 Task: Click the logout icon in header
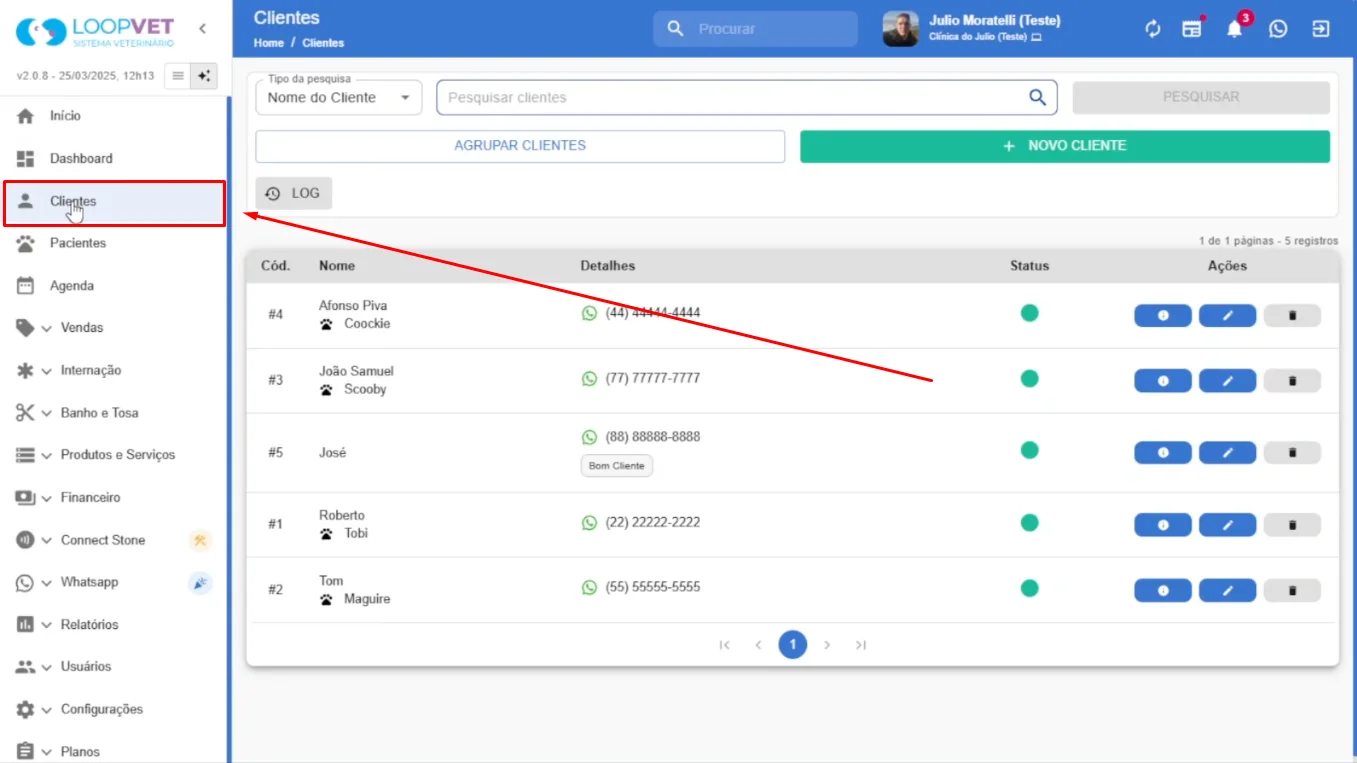(x=1321, y=29)
